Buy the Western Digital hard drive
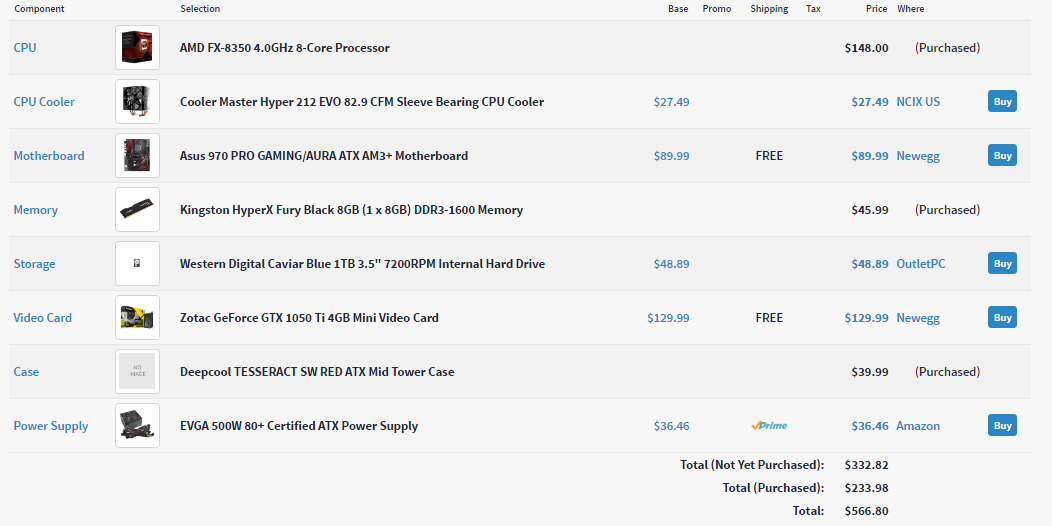Image resolution: width=1052 pixels, height=526 pixels. click(x=1002, y=263)
